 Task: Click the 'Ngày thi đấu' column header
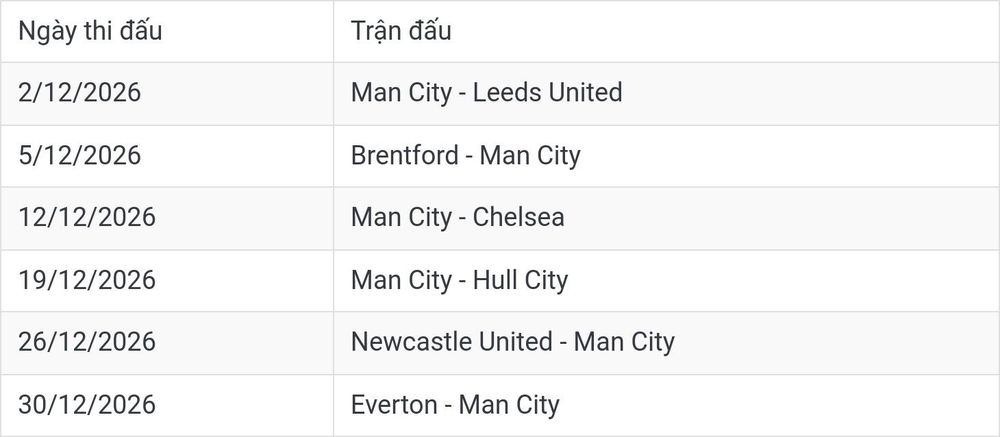90,31
